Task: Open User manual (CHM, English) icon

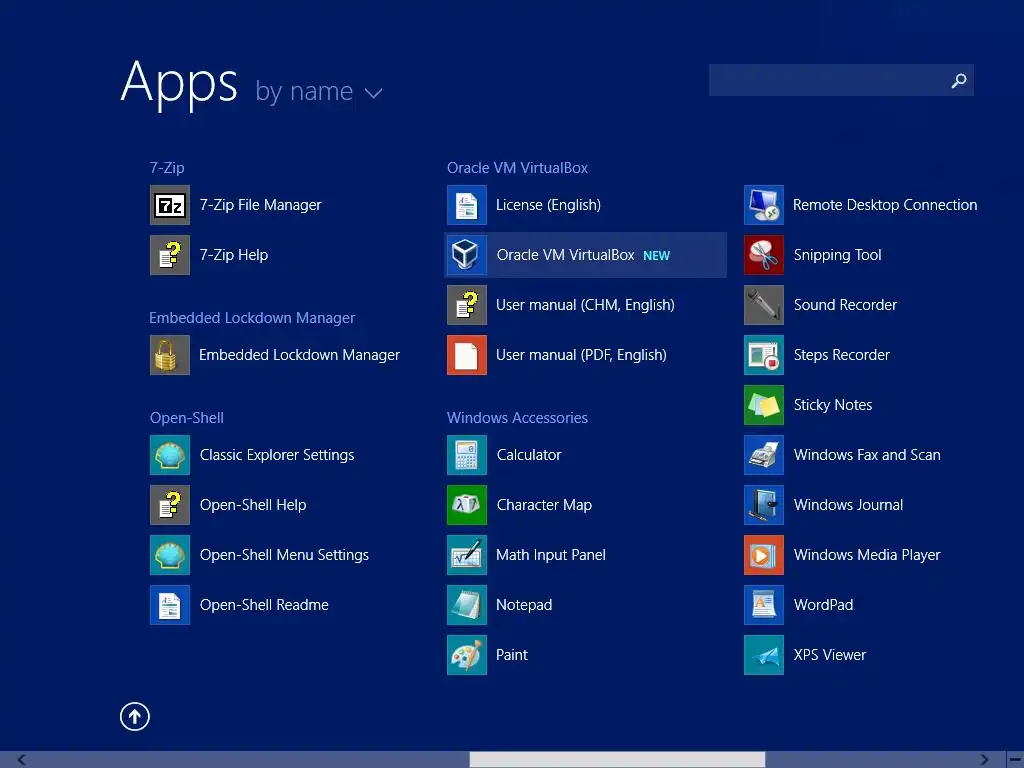Action: tap(467, 305)
